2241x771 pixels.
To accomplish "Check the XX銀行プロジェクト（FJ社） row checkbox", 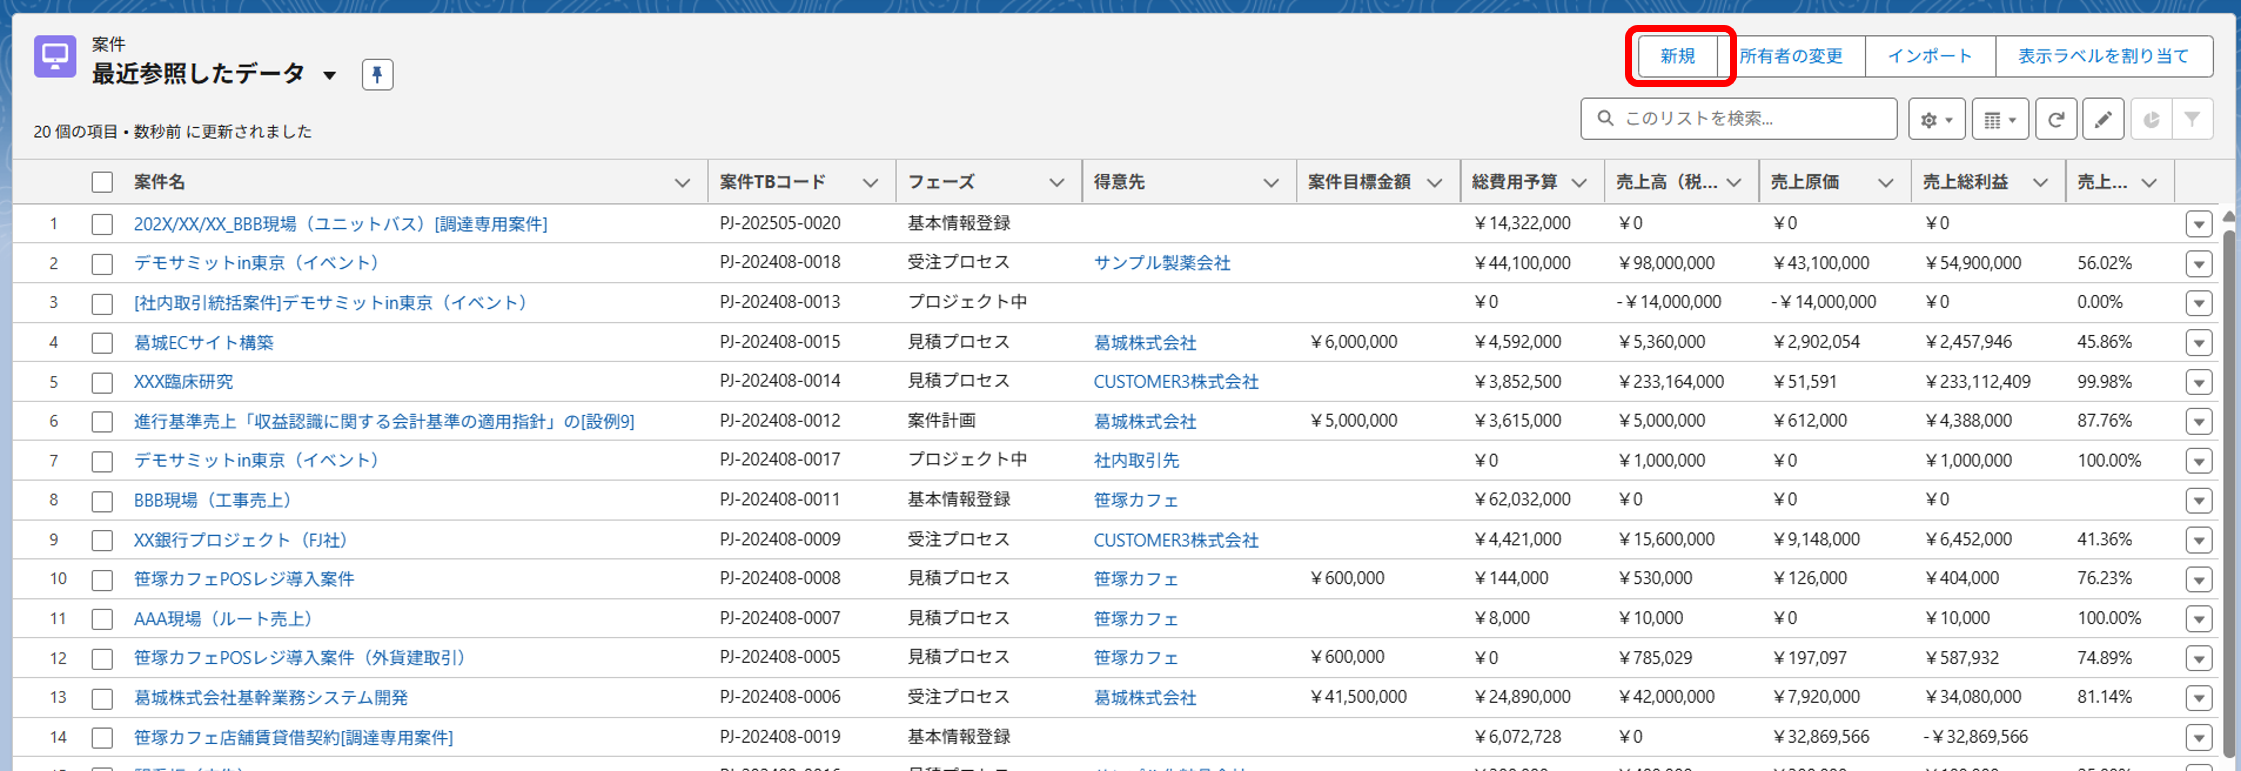I will click(x=102, y=541).
